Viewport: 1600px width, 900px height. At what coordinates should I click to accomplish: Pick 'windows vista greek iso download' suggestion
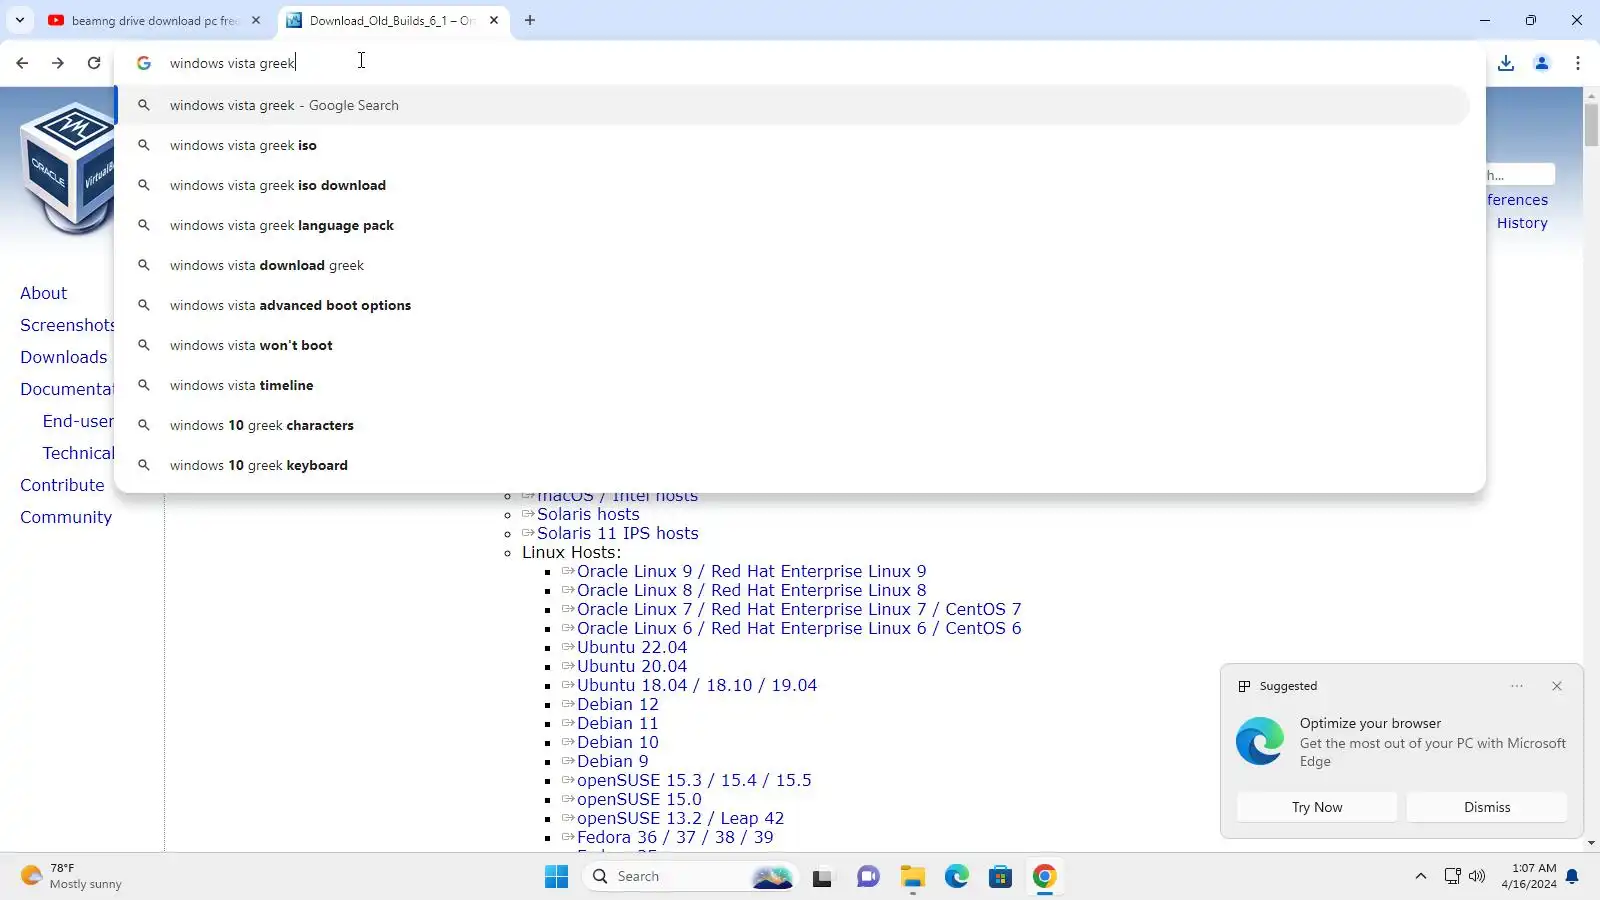pyautogui.click(x=794, y=185)
